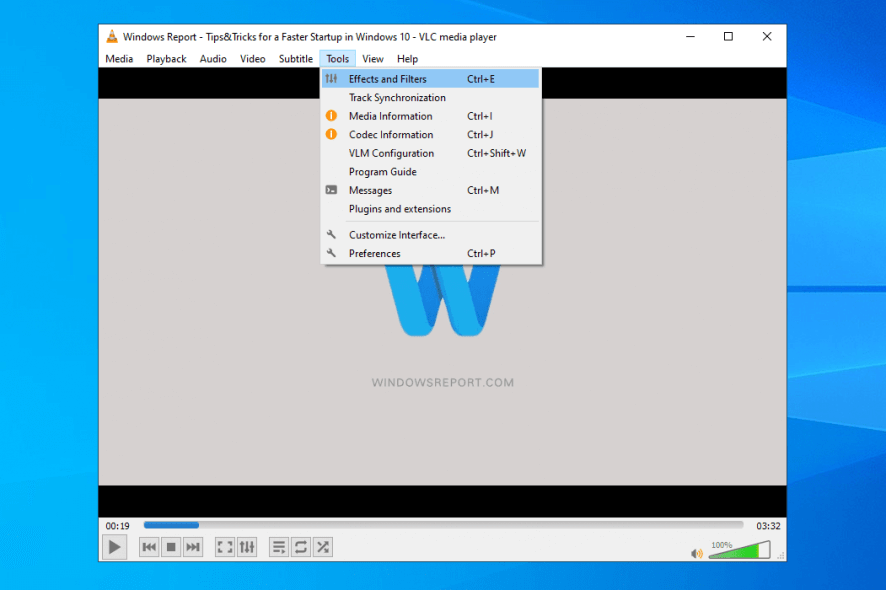
Task: Close the VLC media player window
Action: pyautogui.click(x=767, y=37)
